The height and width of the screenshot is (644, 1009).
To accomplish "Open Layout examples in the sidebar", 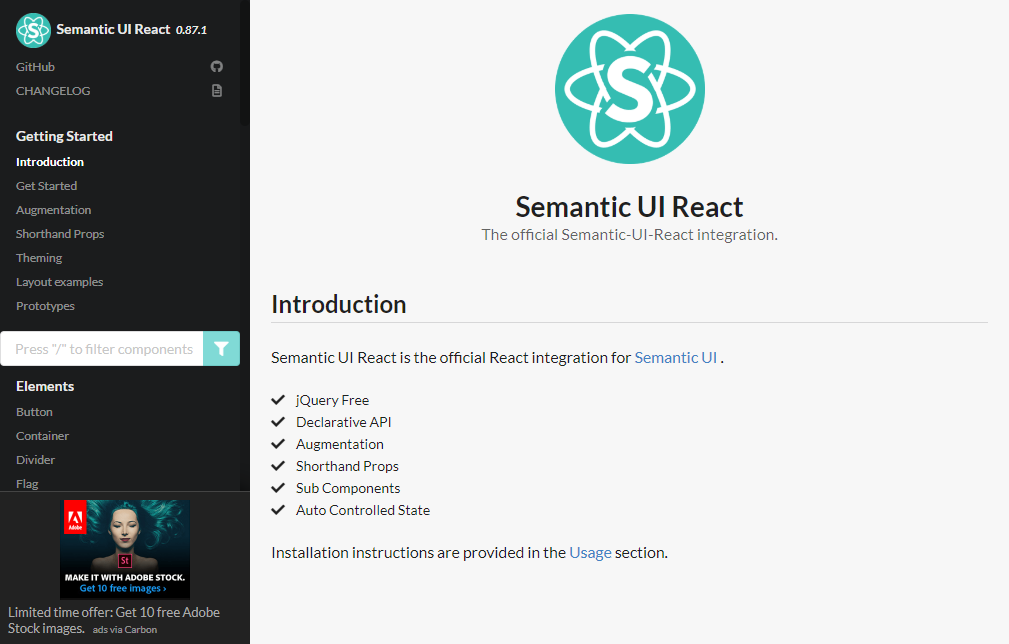I will (59, 282).
